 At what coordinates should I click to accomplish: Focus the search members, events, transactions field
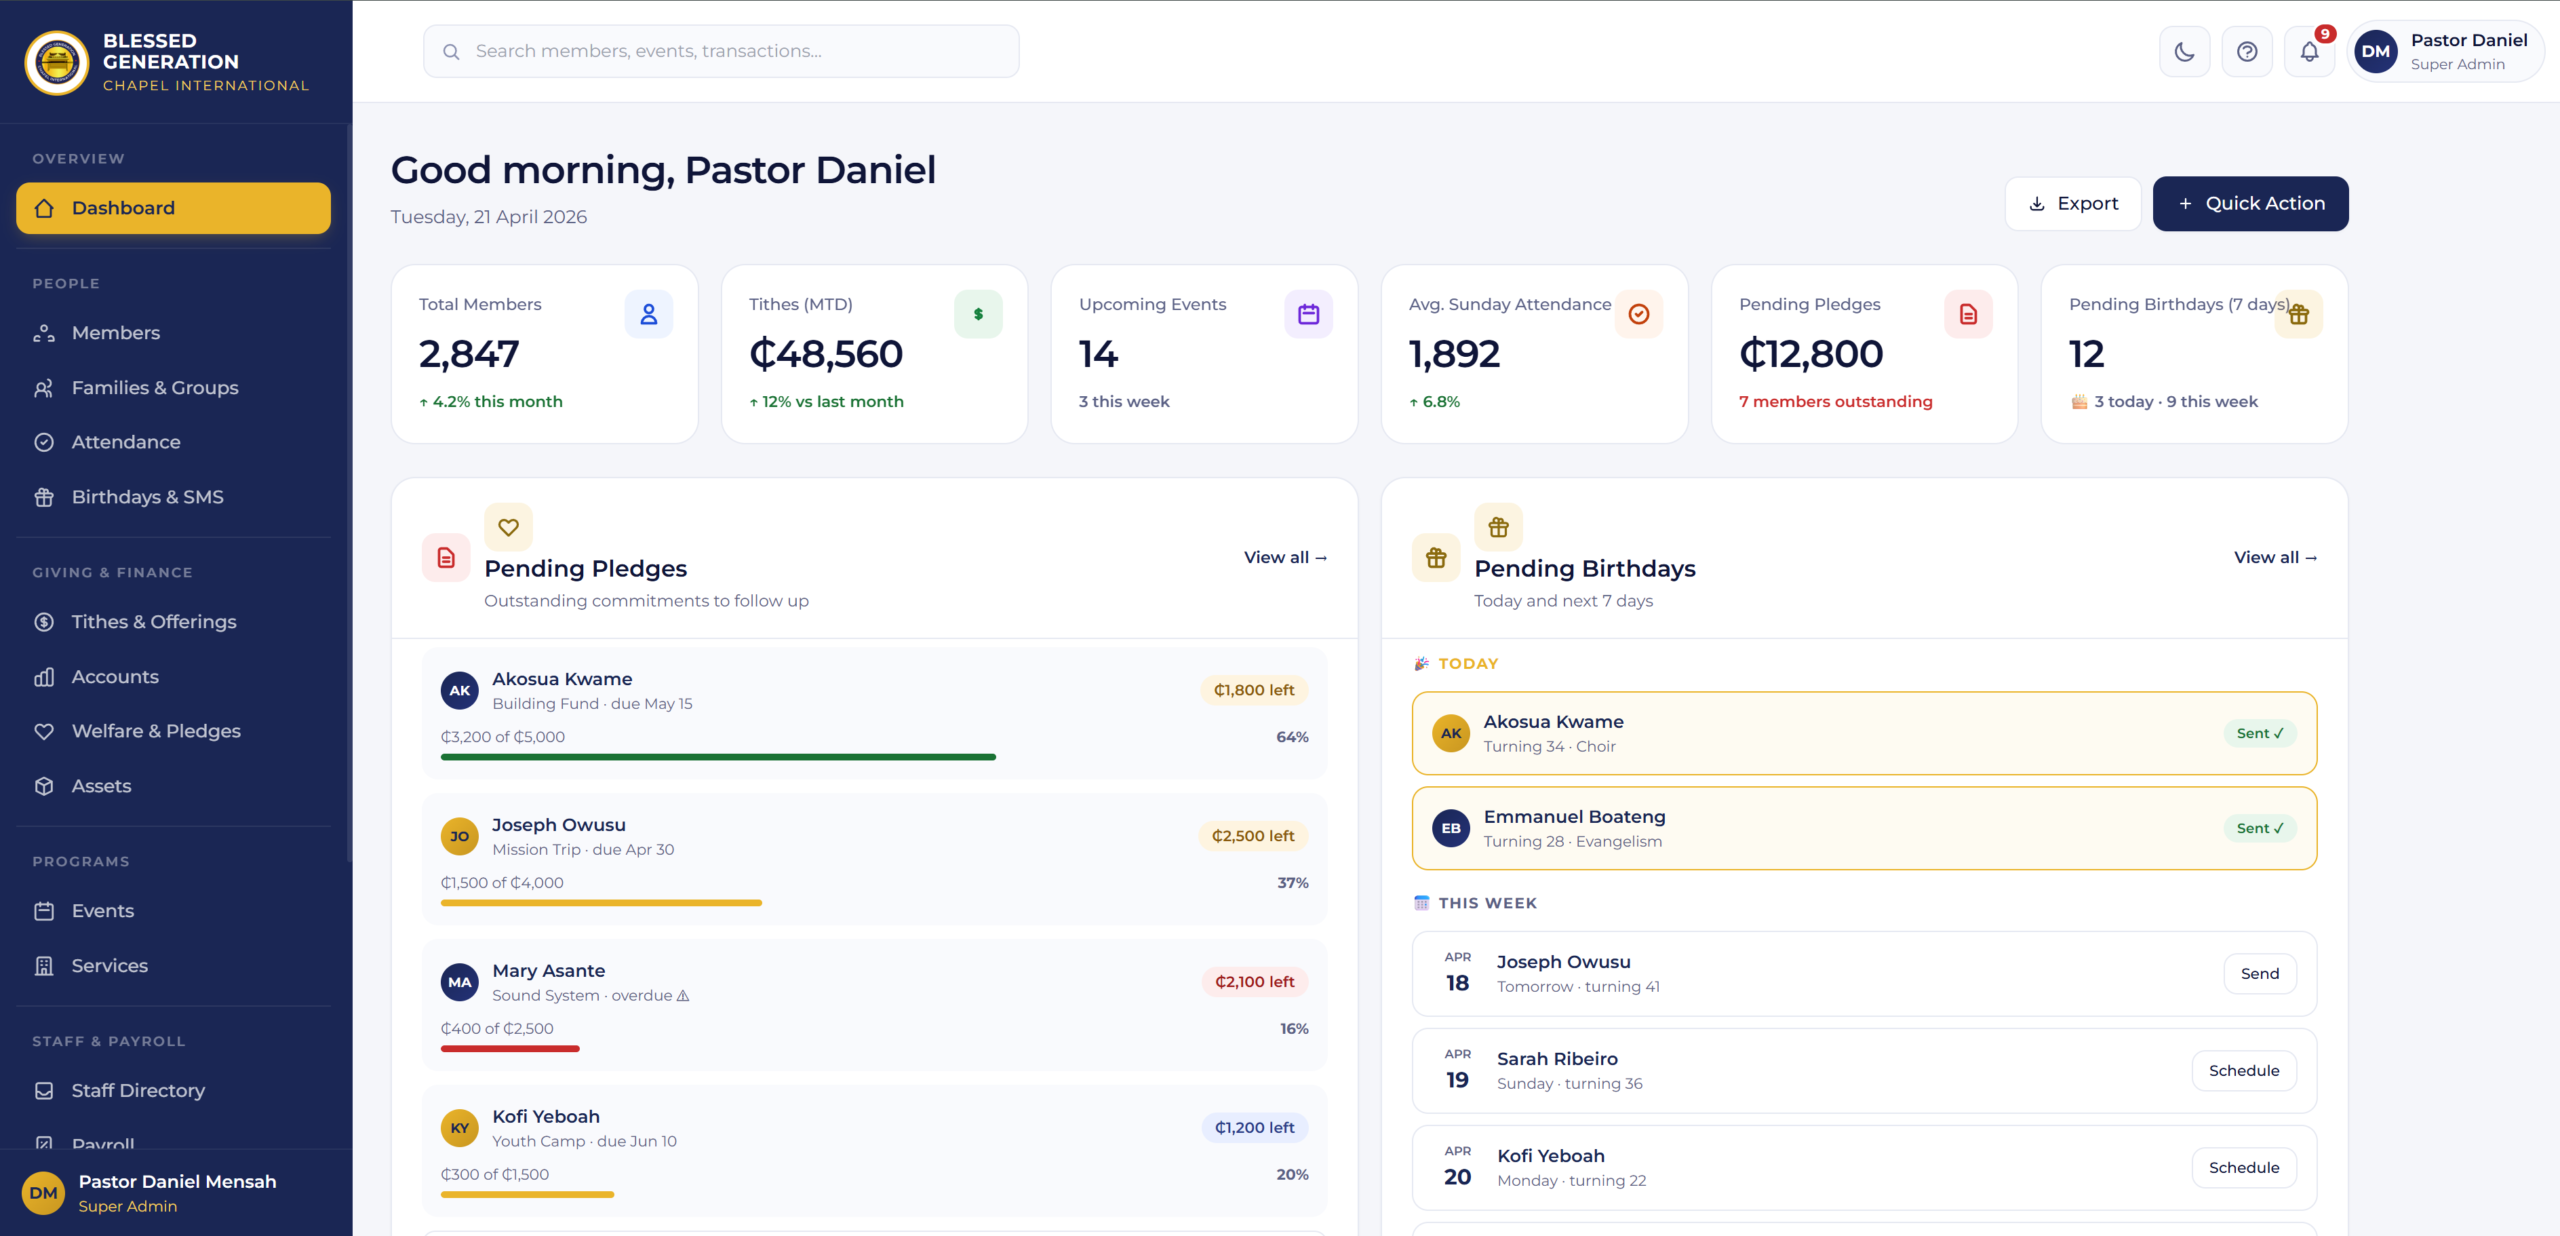tap(721, 51)
